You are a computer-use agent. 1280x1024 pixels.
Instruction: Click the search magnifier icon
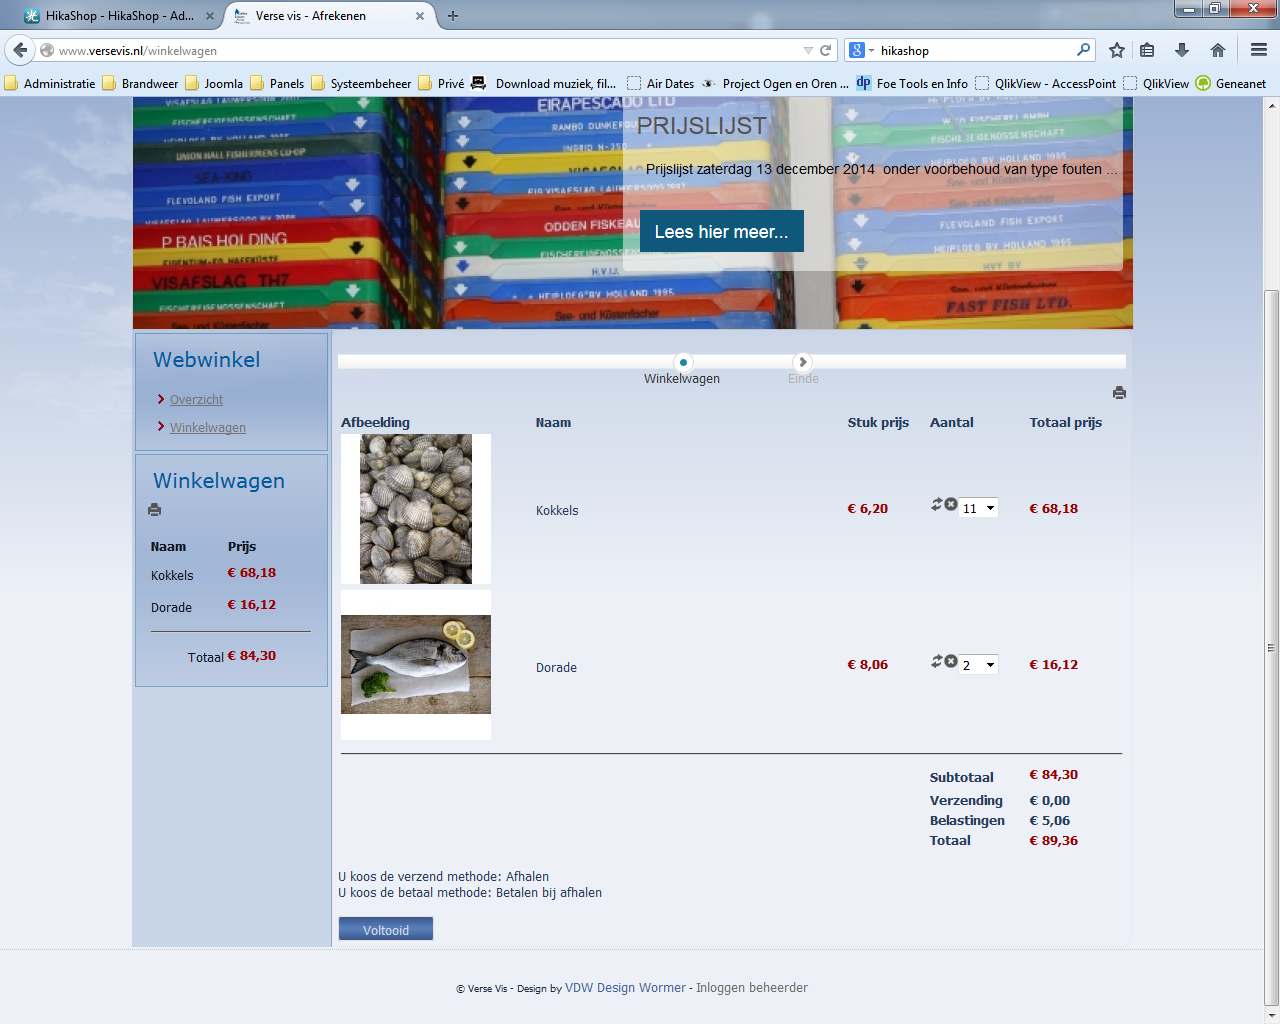coord(1084,50)
